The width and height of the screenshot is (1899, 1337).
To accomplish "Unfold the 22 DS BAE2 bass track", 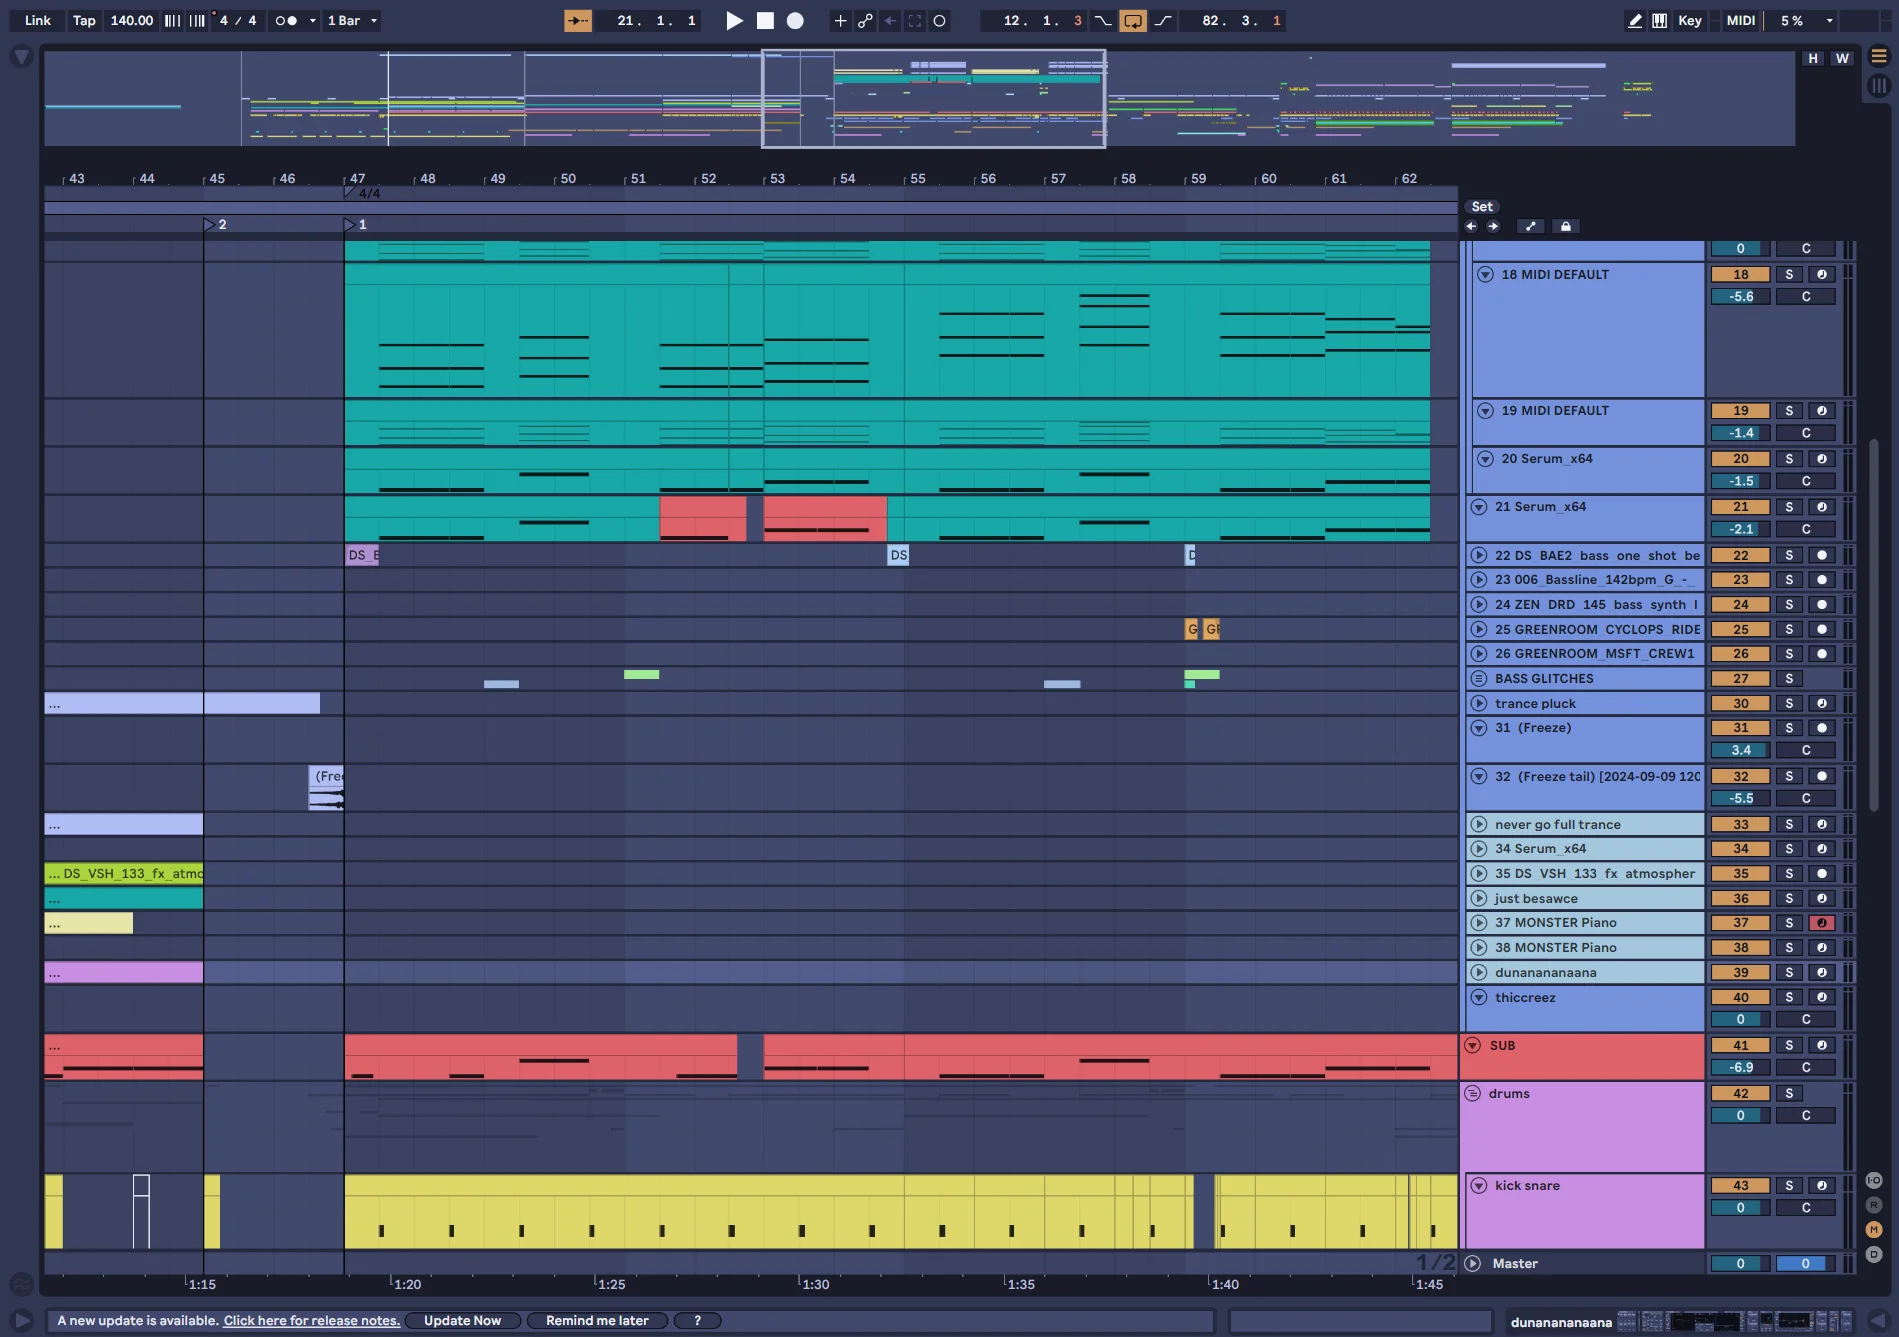I will (x=1479, y=555).
